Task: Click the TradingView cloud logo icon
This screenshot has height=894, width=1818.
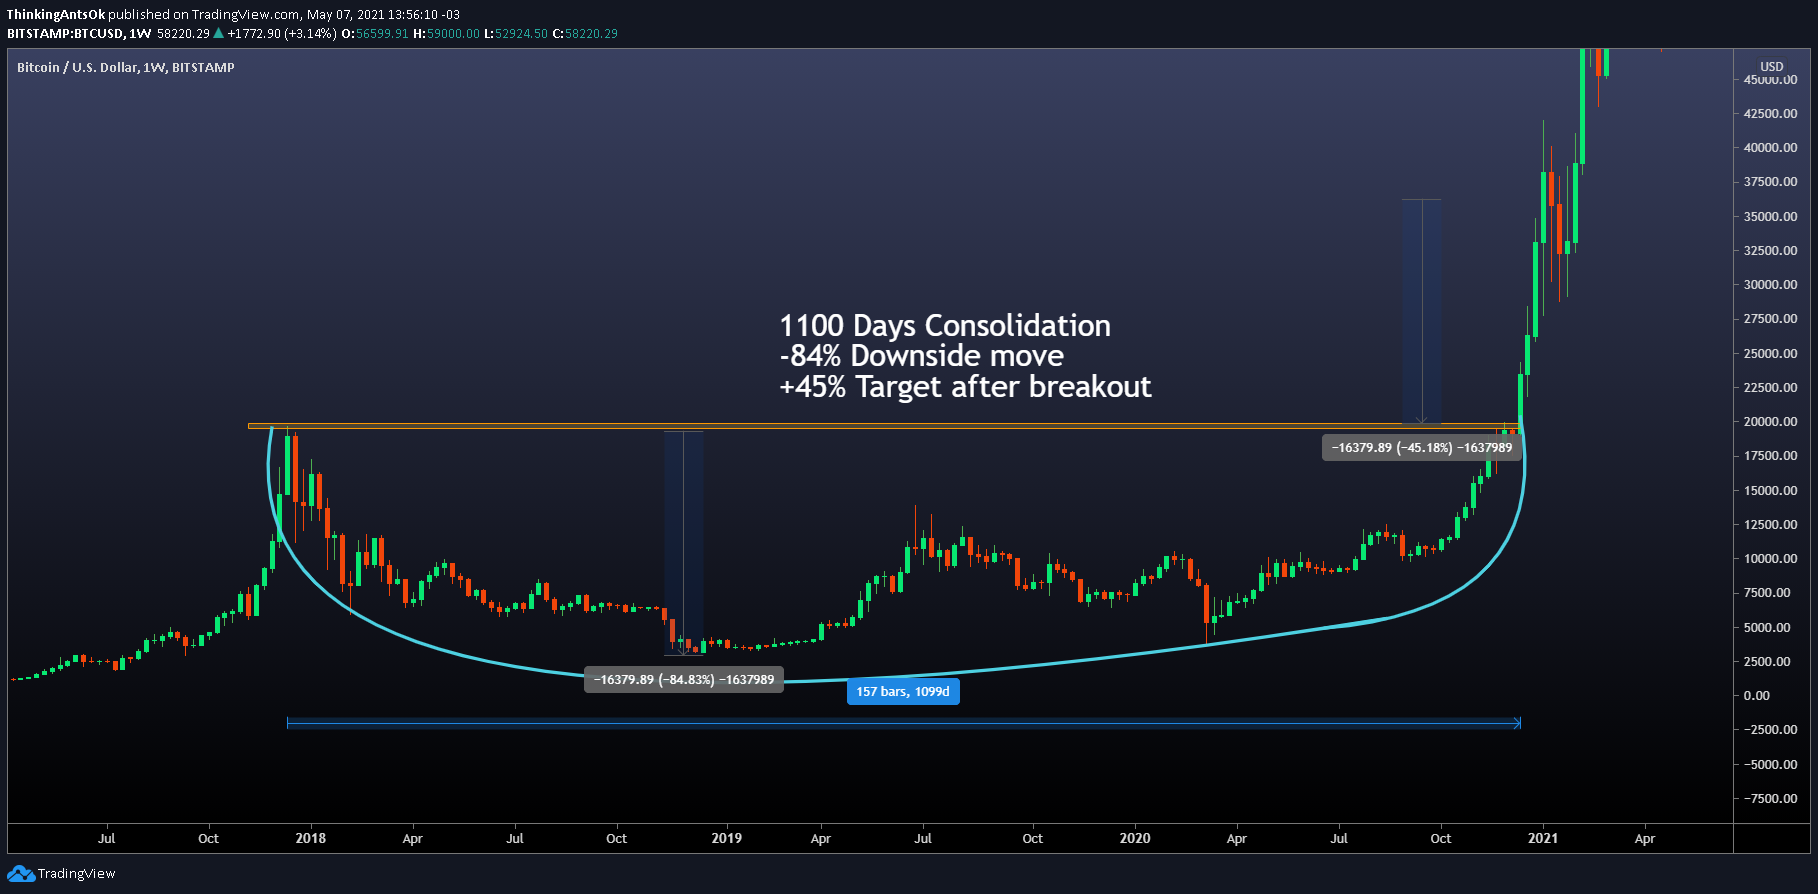Action: (21, 874)
